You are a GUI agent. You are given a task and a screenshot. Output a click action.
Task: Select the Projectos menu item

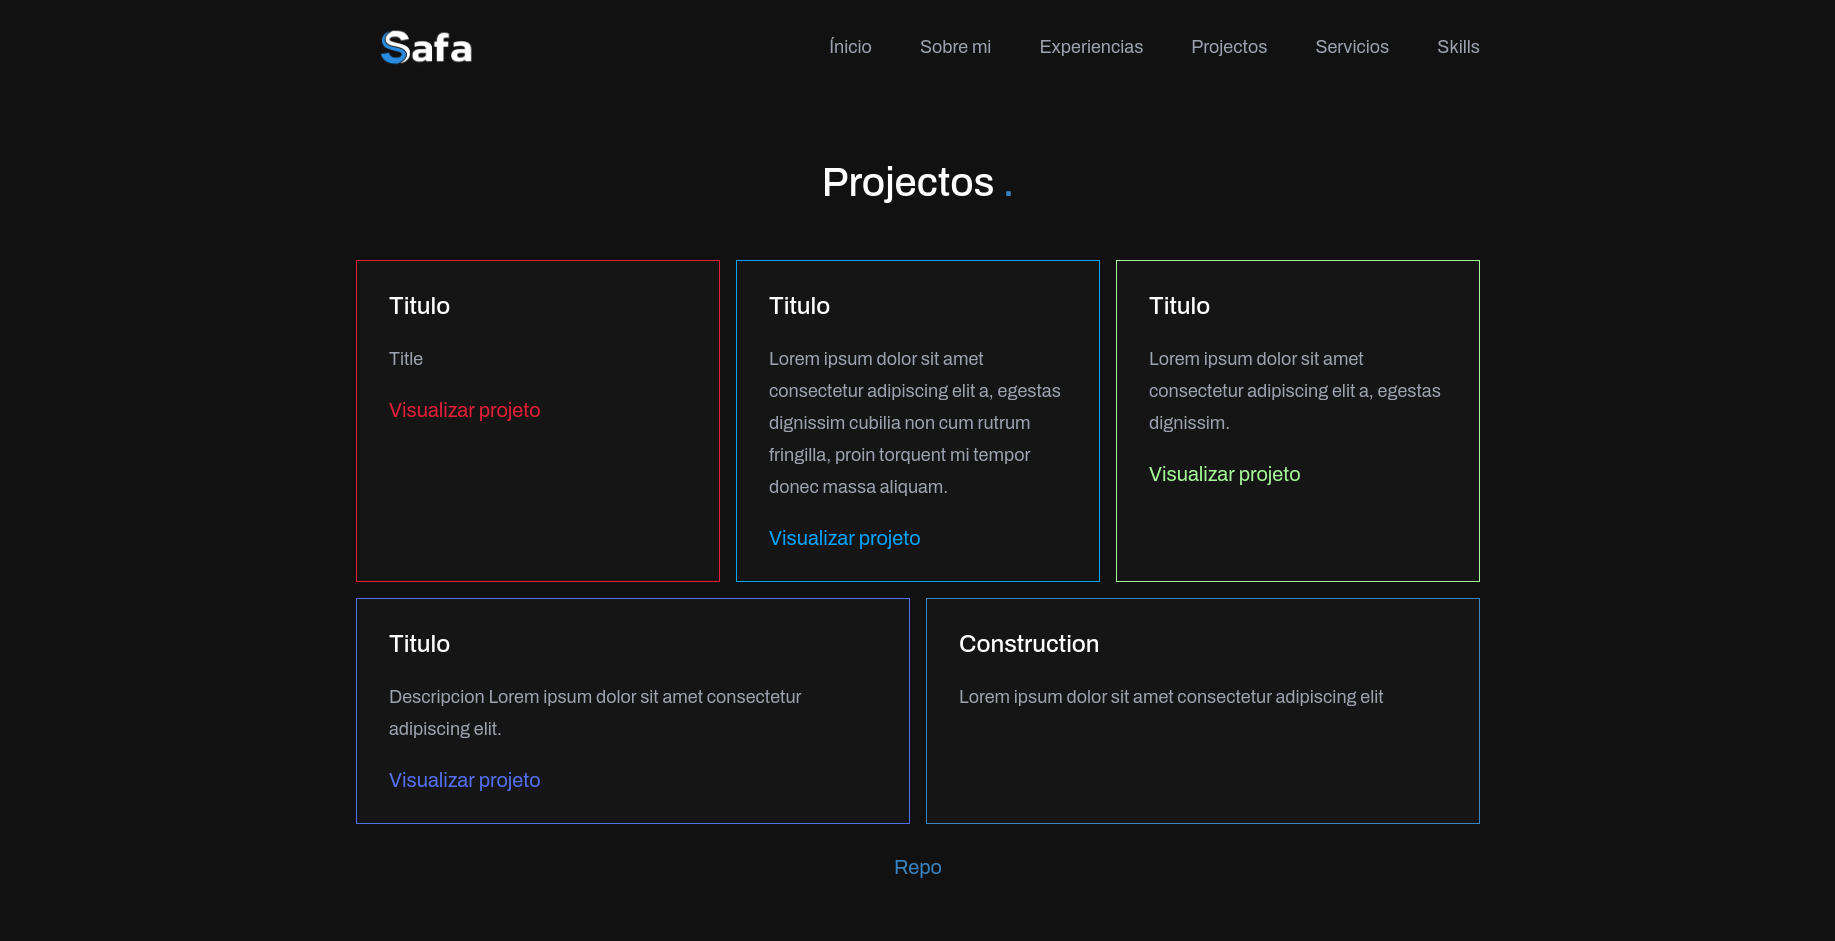tap(1229, 47)
